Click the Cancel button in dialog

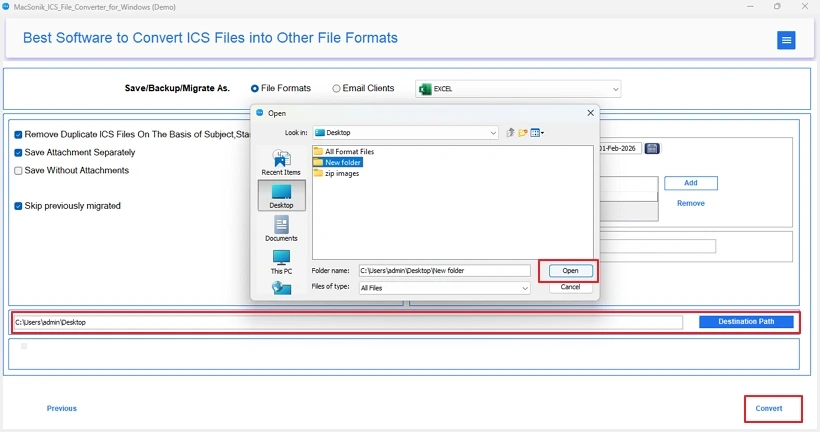pyautogui.click(x=570, y=287)
